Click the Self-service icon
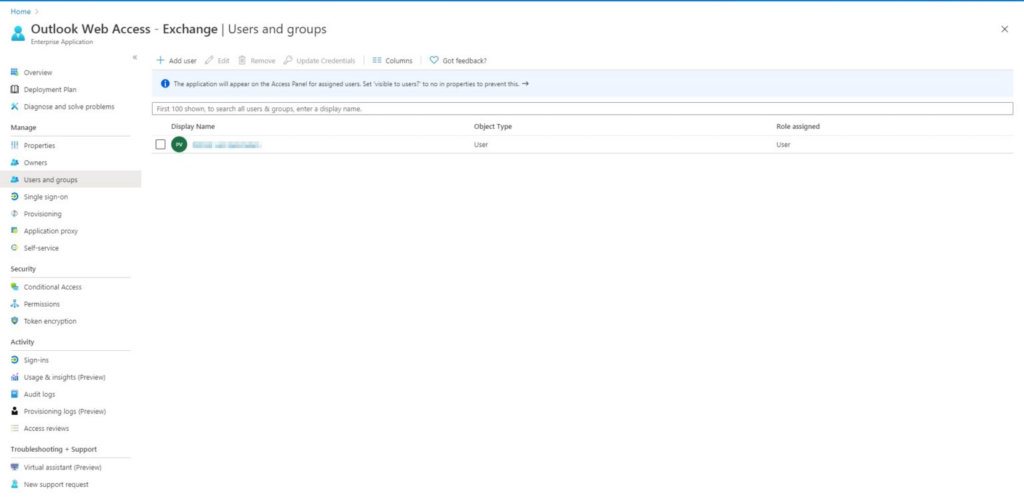Screen dimensions: 1024x497 pos(14,248)
